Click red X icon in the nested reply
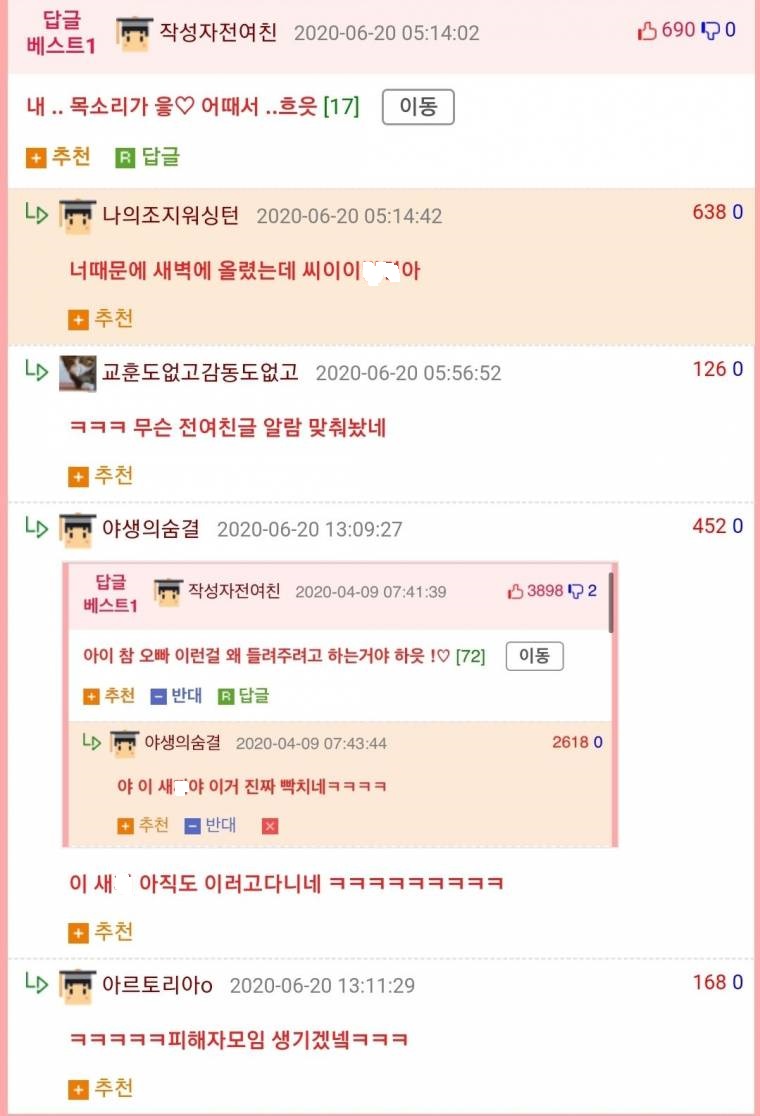Screen dimensions: 760x1116 click(x=270, y=826)
